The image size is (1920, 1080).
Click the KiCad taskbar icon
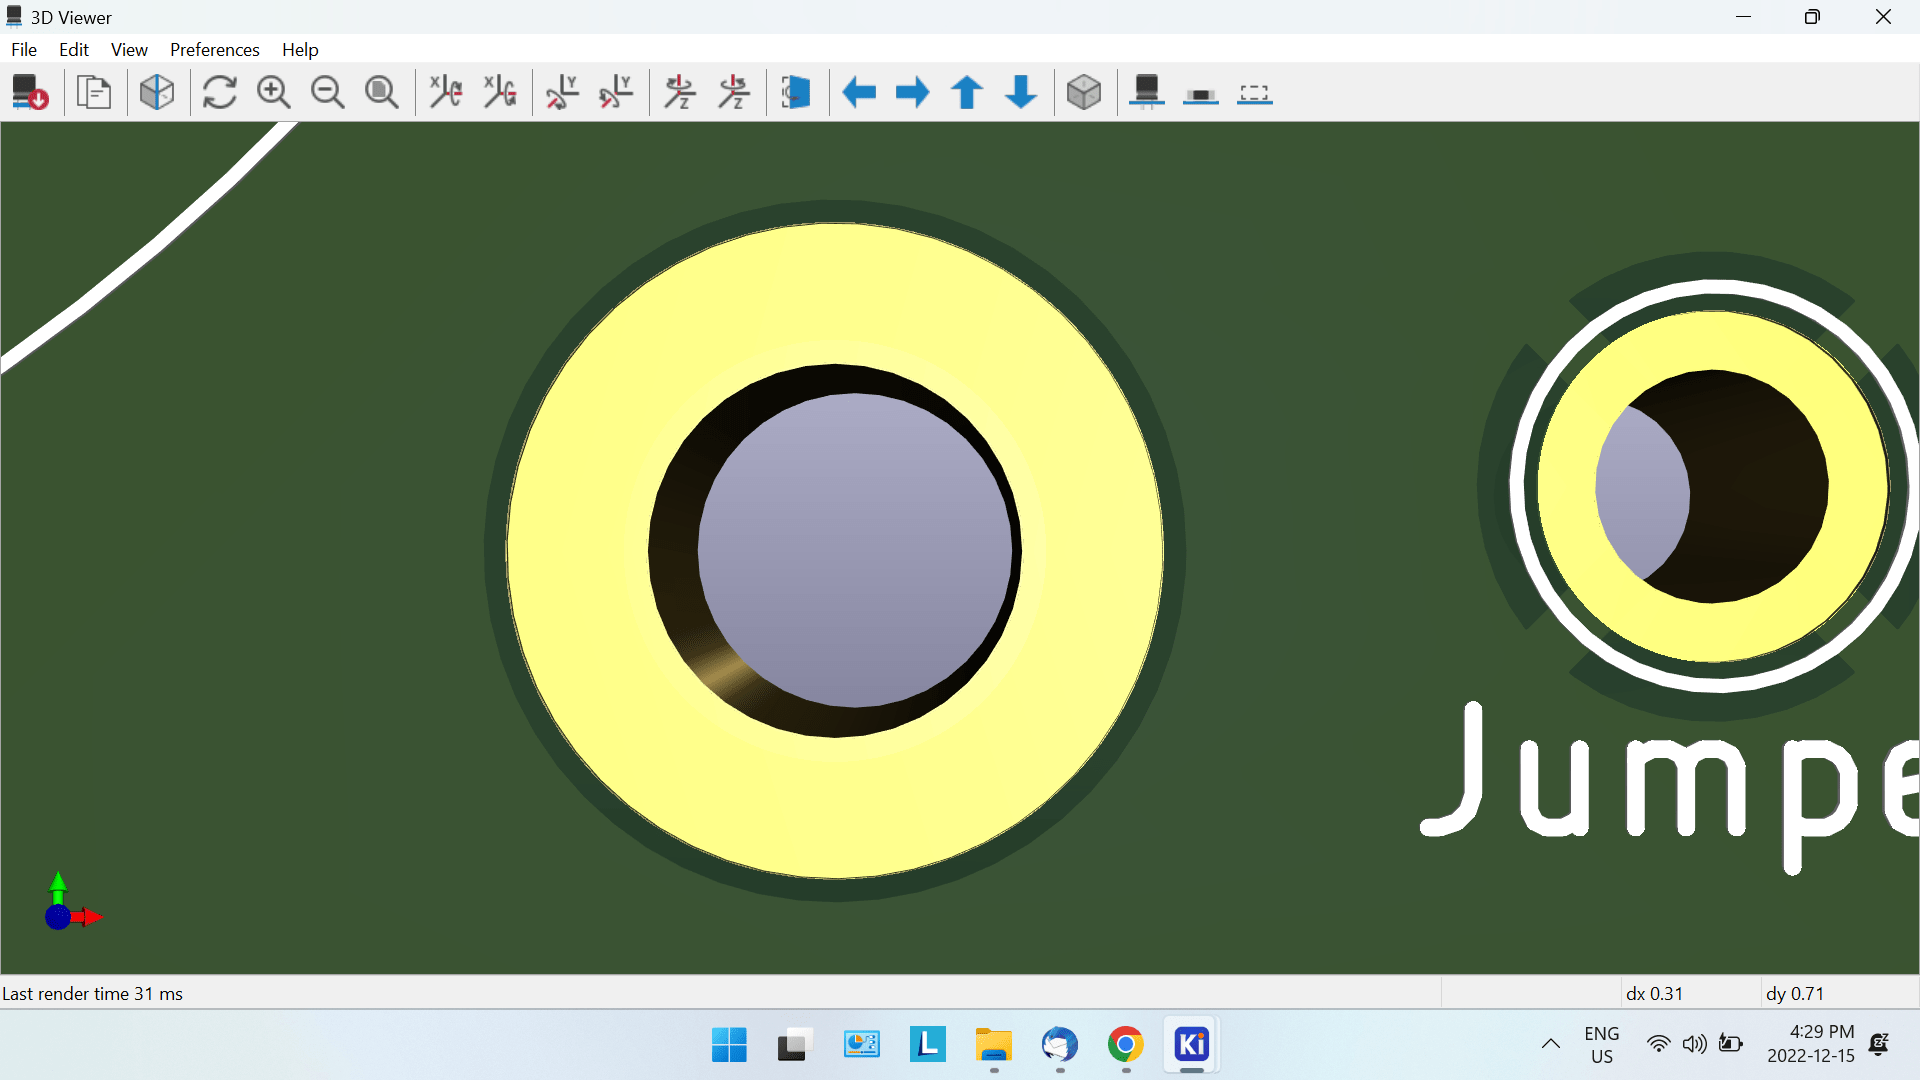pyautogui.click(x=1192, y=1045)
